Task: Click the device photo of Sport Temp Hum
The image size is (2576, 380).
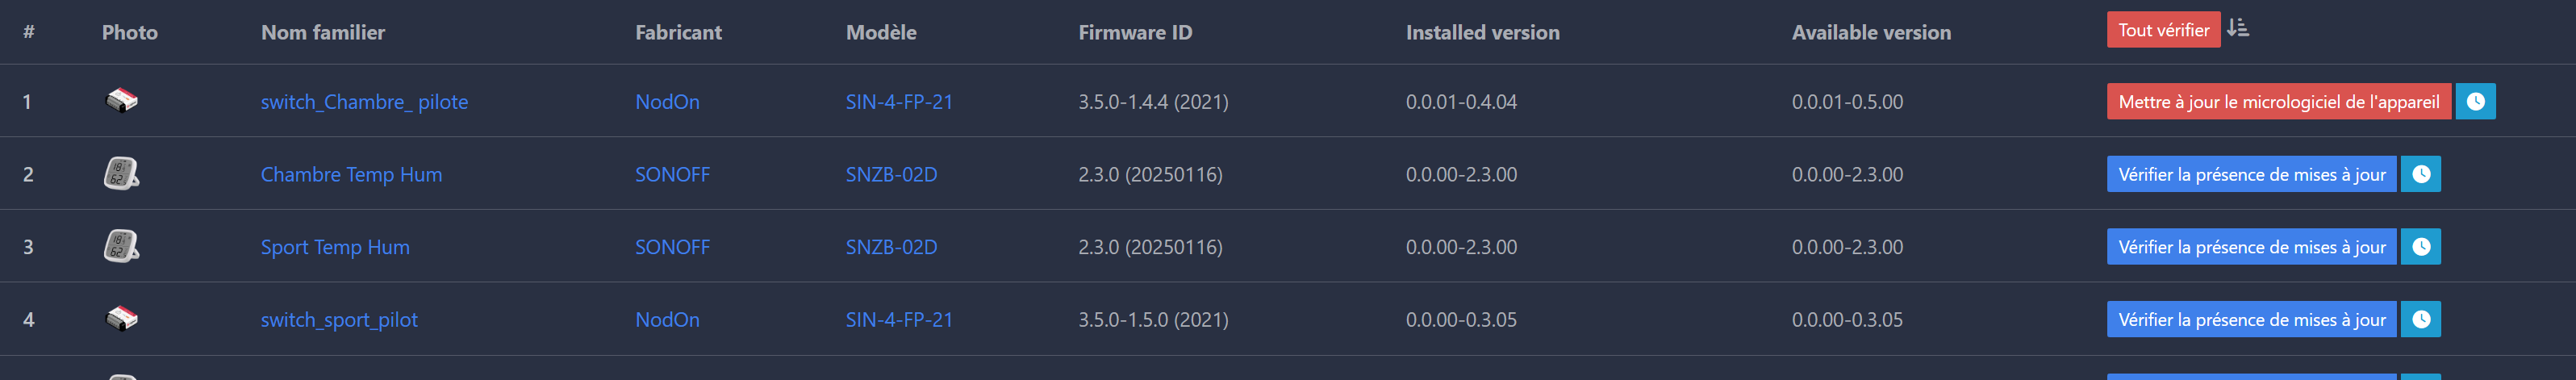Action: point(122,246)
